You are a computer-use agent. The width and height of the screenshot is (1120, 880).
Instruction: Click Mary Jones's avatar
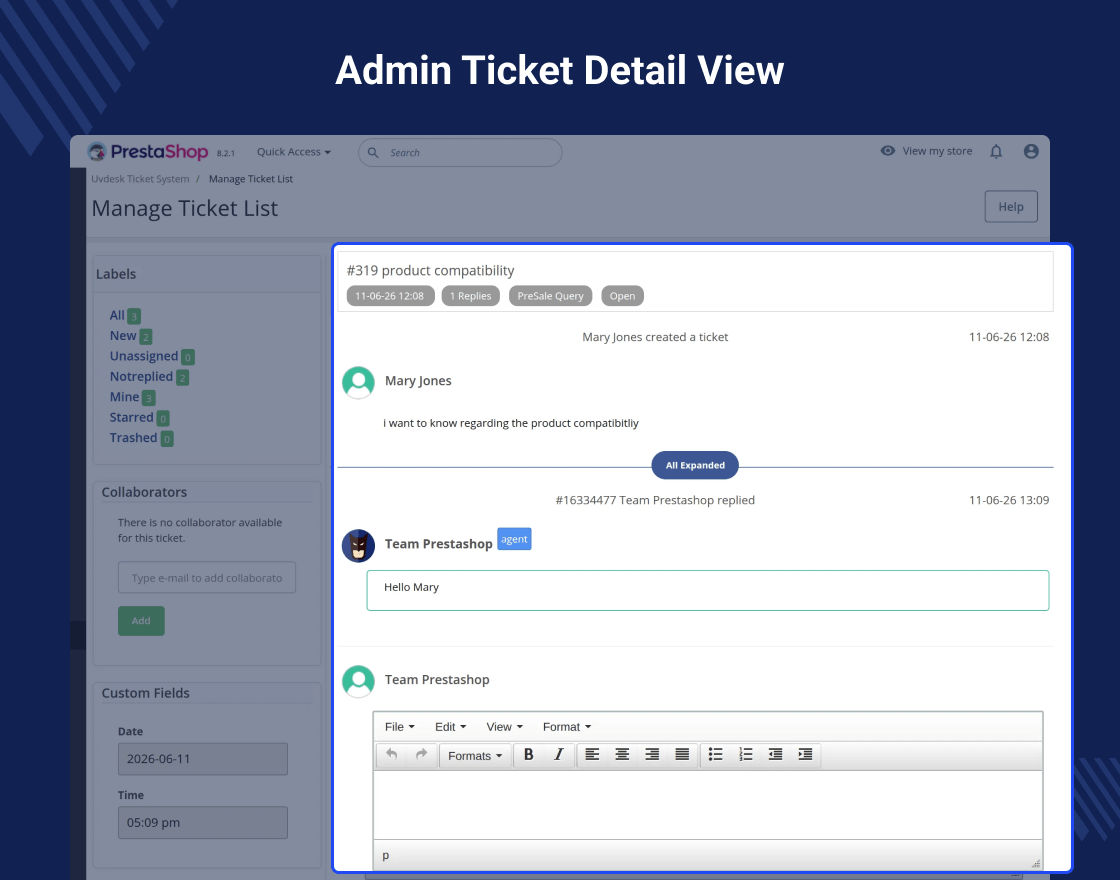coord(359,382)
